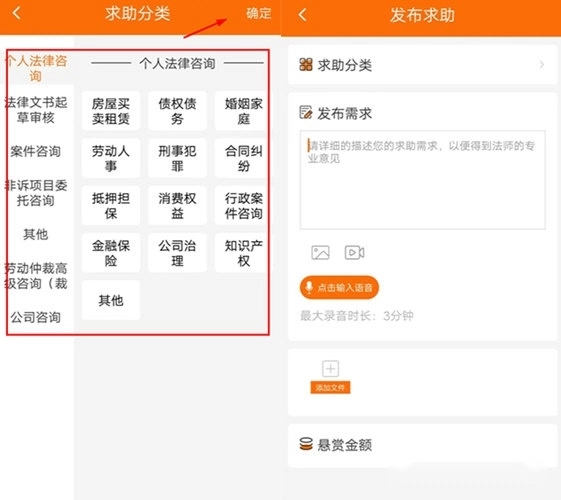Choose 刑事犯罪 subcategory tile

[x=177, y=158]
